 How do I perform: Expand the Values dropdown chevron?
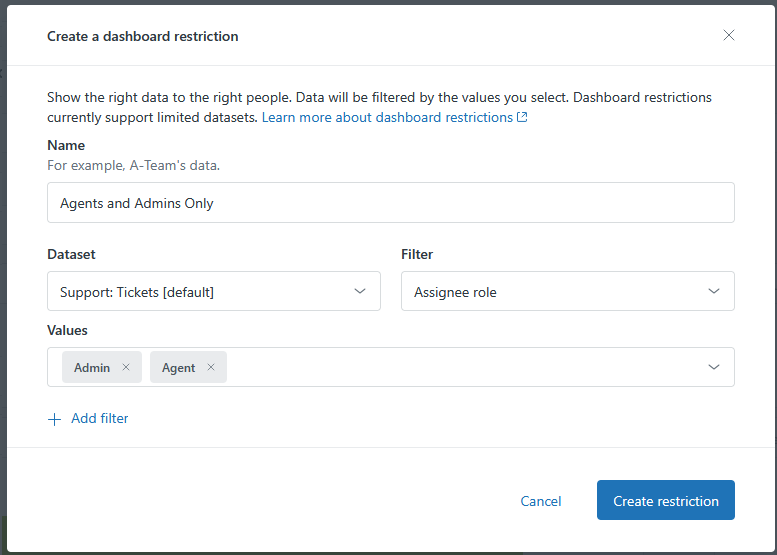coord(714,367)
